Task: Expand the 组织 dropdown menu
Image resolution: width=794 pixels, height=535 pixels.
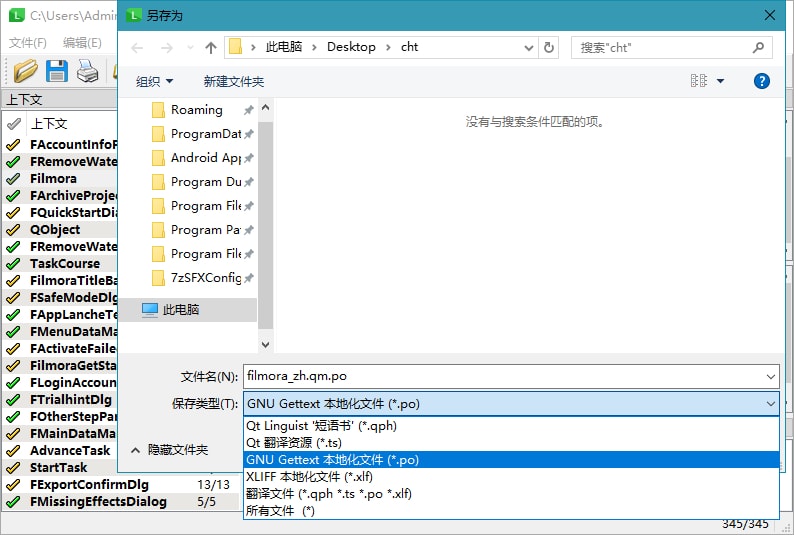Action: pyautogui.click(x=154, y=81)
